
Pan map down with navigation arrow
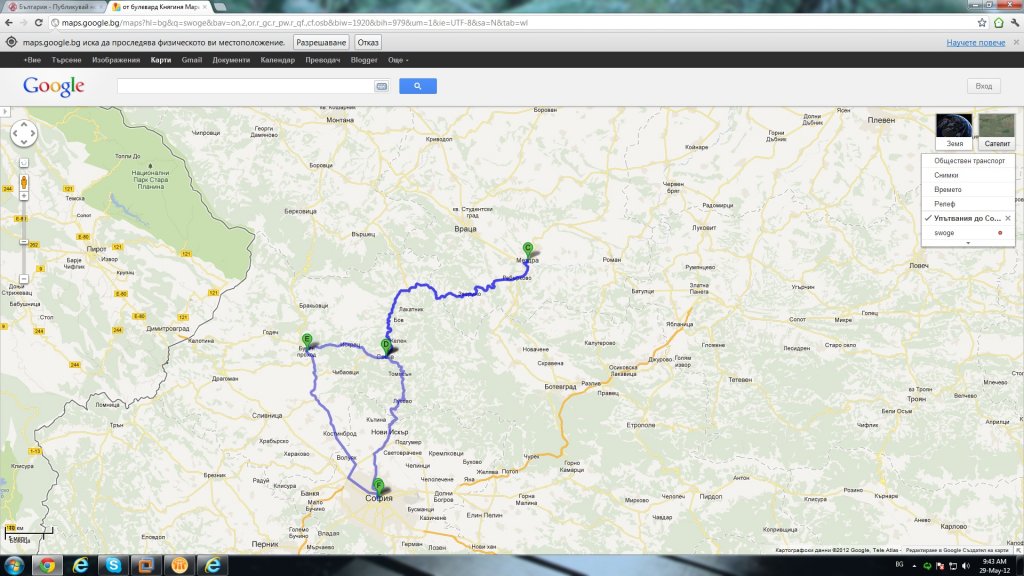pos(24,142)
